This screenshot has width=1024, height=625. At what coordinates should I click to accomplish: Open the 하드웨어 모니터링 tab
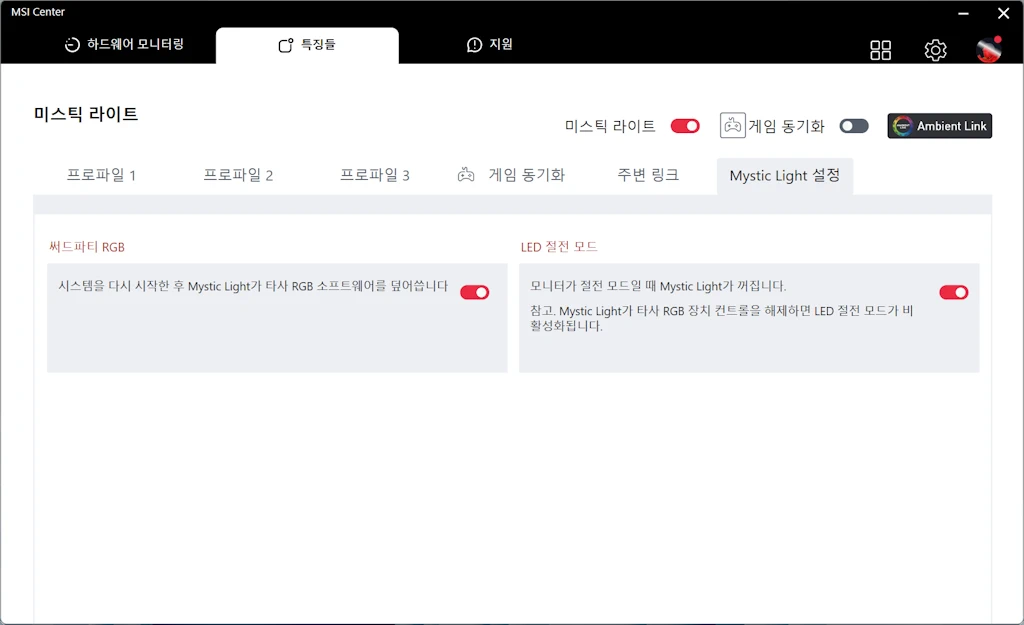pos(124,44)
